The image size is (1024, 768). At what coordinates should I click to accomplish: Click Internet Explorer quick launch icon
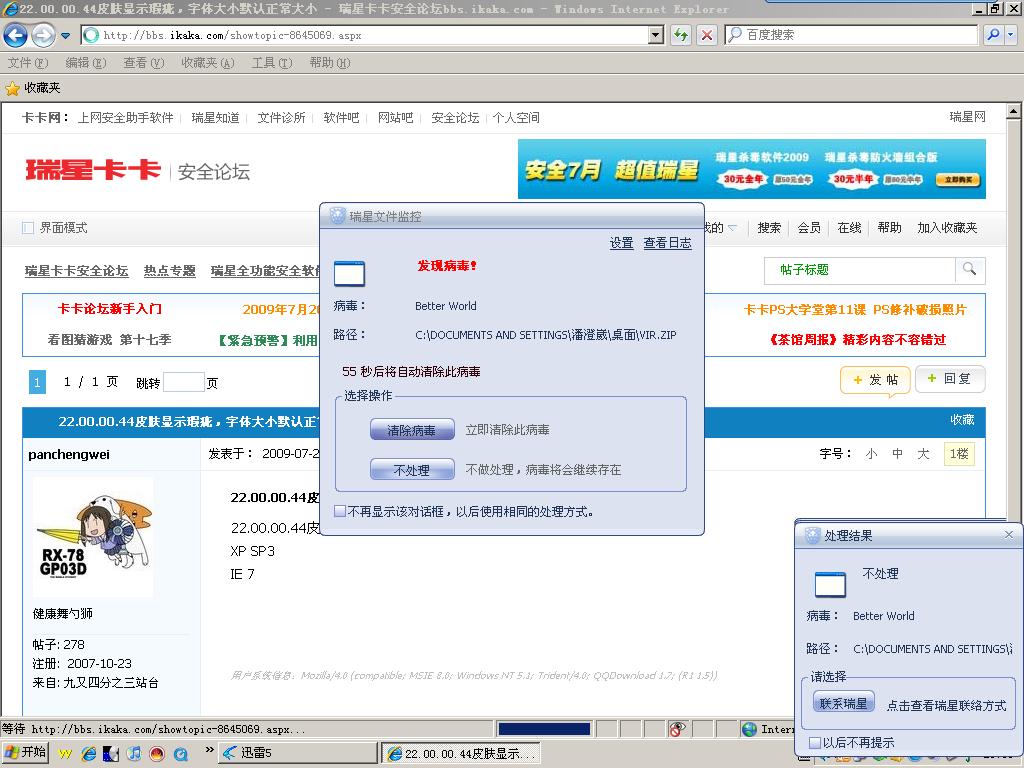(x=89, y=754)
